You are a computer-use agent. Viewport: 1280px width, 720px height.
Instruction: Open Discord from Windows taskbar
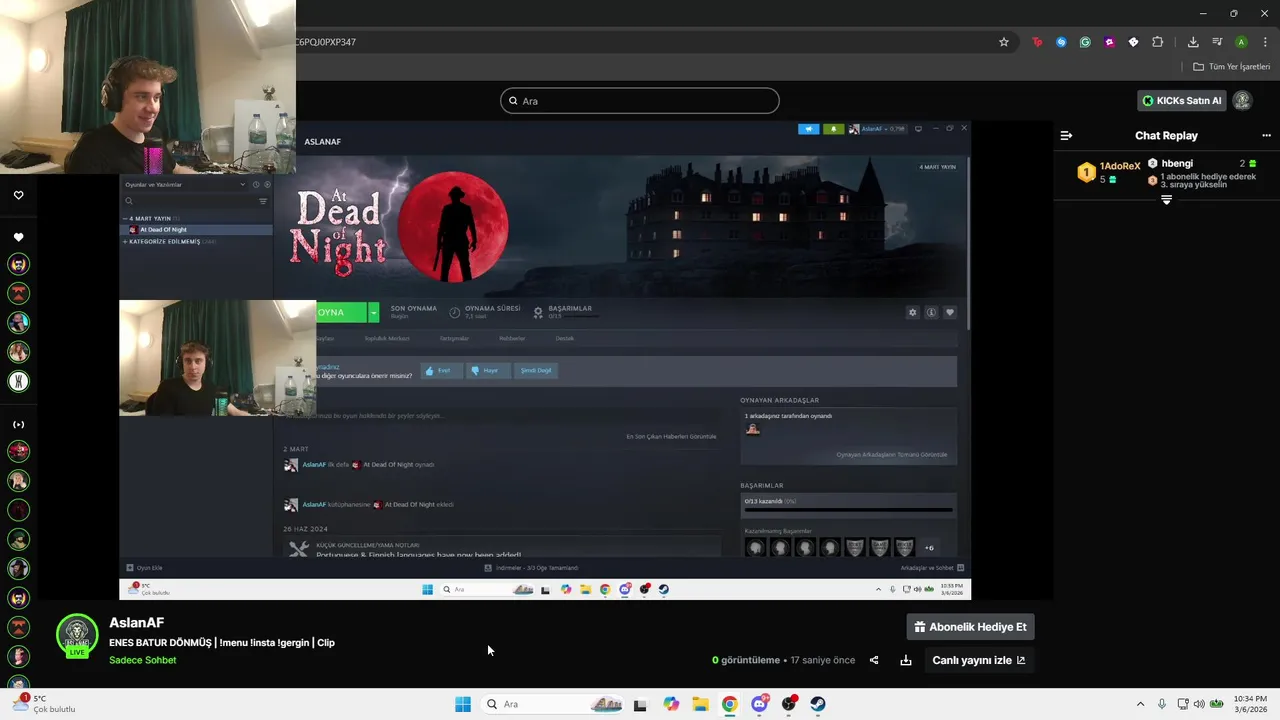click(760, 704)
